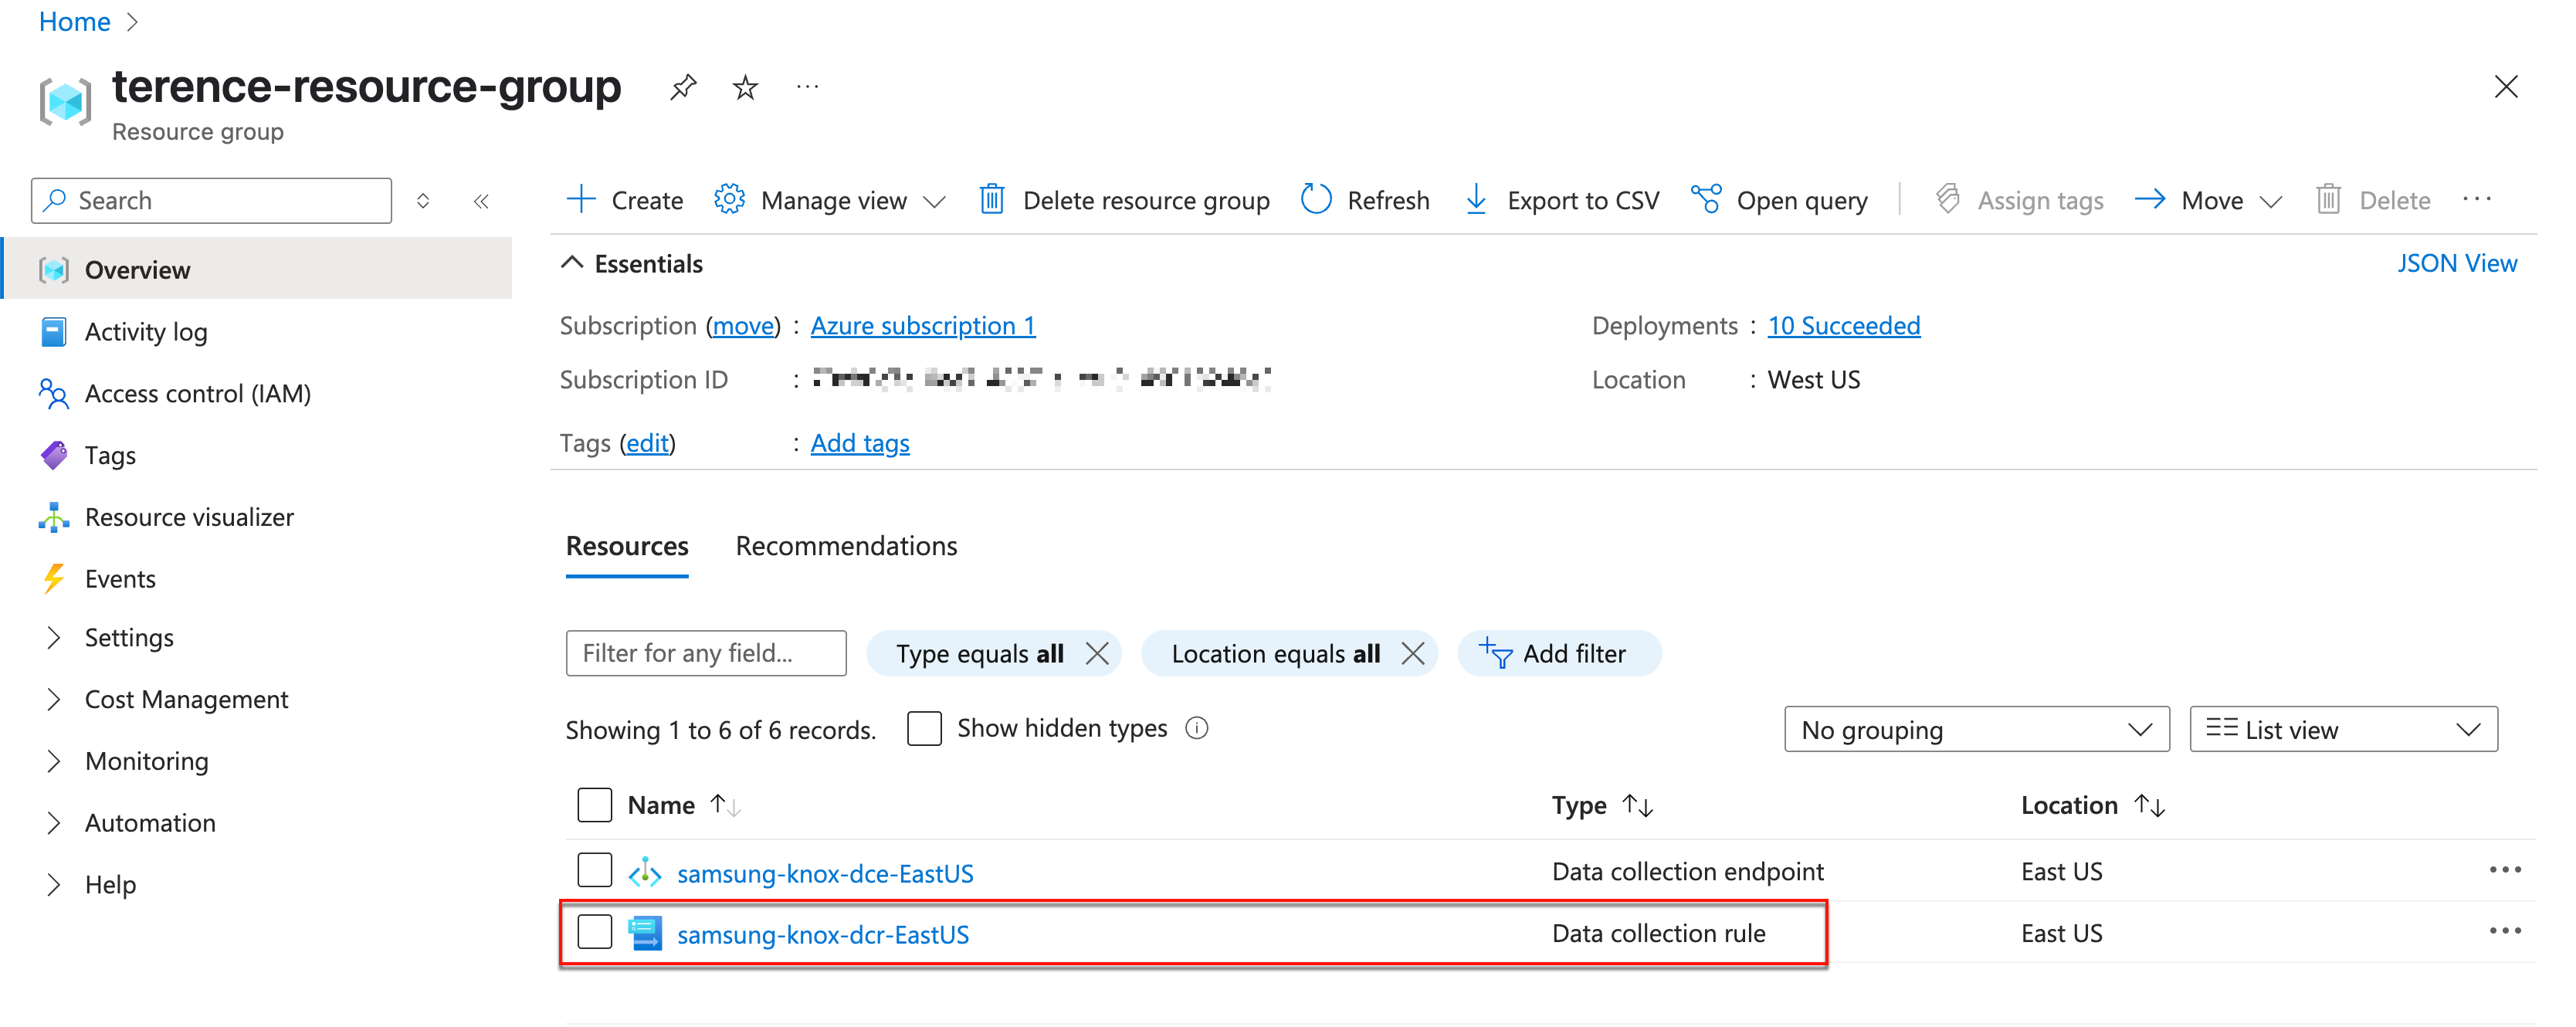The image size is (2576, 1027).
Task: Open Resource visualizer in sidebar
Action: (189, 517)
